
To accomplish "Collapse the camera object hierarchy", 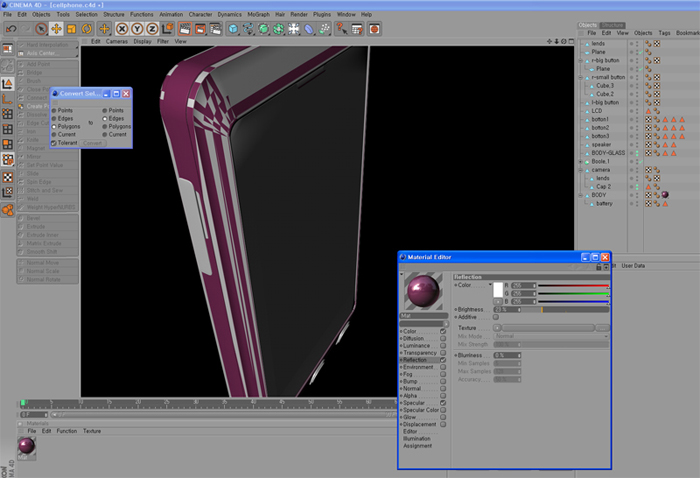I will pyautogui.click(x=581, y=170).
